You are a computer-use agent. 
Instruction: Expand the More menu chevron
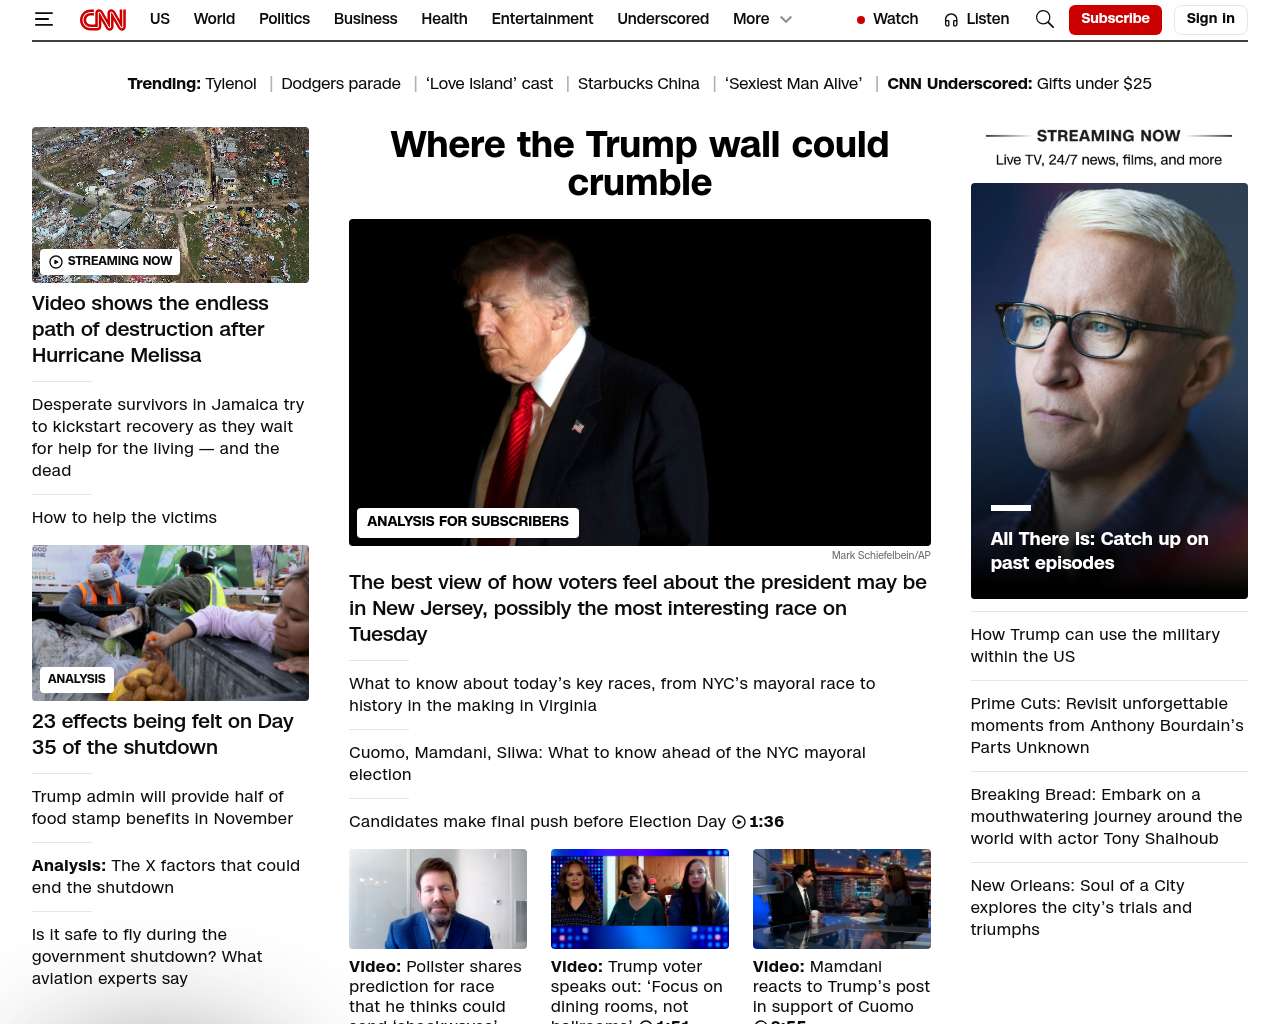pos(786,19)
